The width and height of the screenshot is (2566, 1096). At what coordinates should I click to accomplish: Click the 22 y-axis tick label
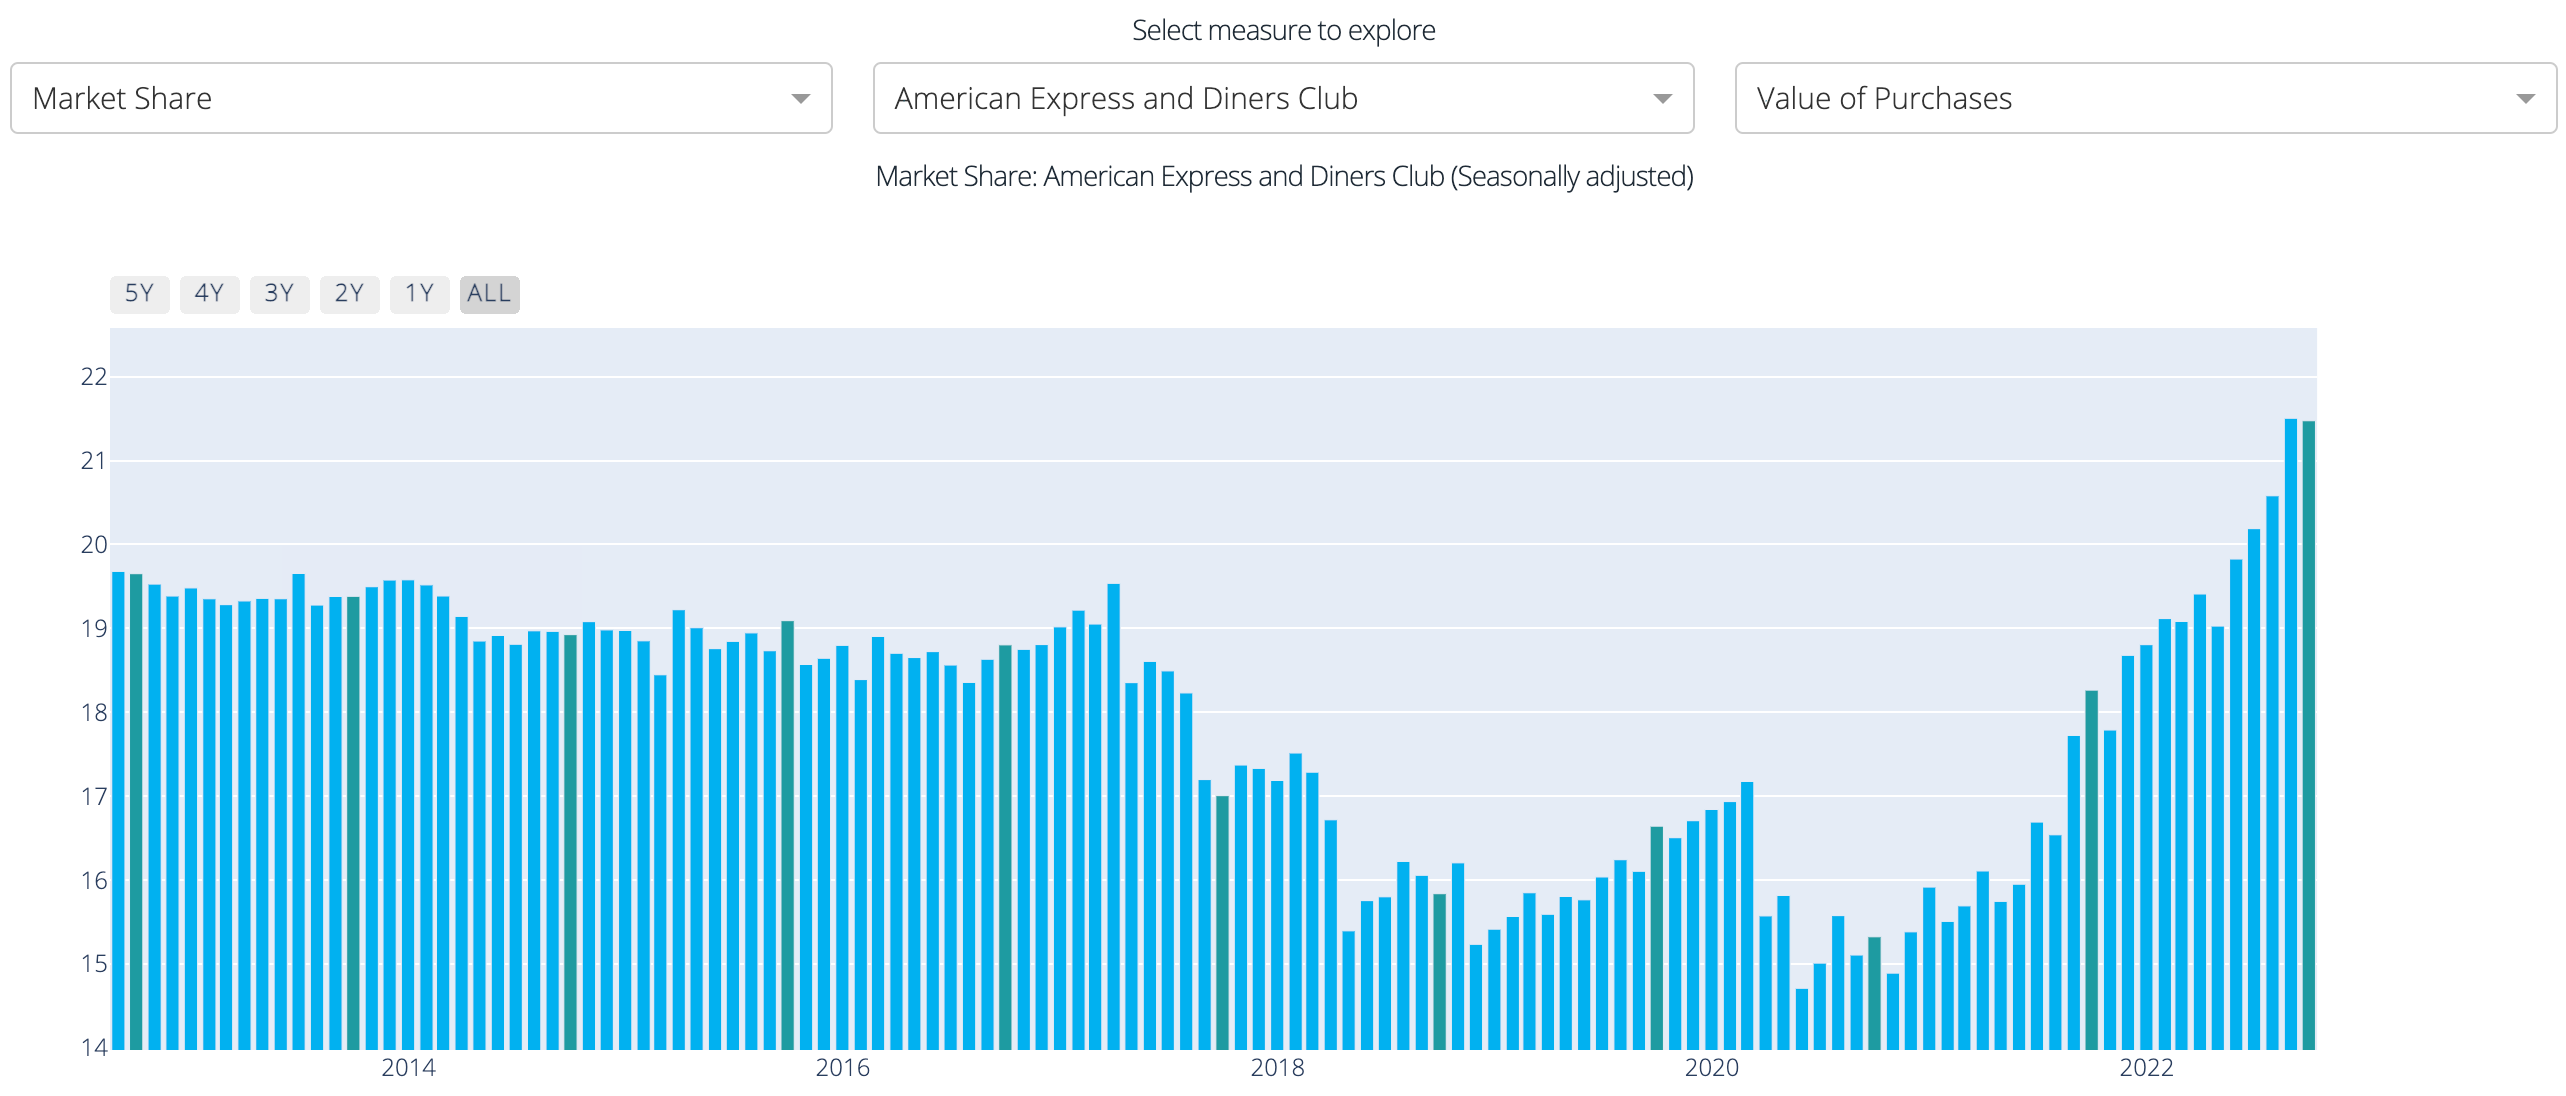[x=93, y=377]
